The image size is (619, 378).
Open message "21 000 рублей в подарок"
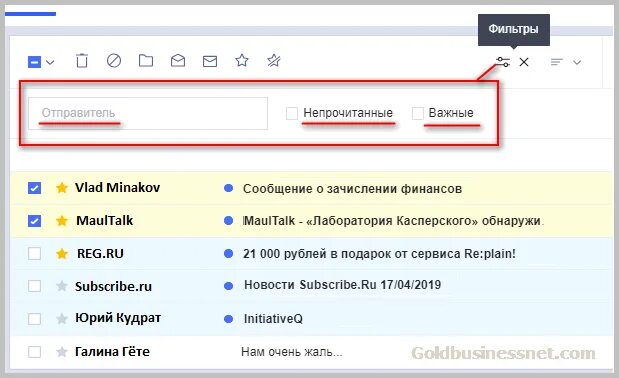(x=379, y=253)
